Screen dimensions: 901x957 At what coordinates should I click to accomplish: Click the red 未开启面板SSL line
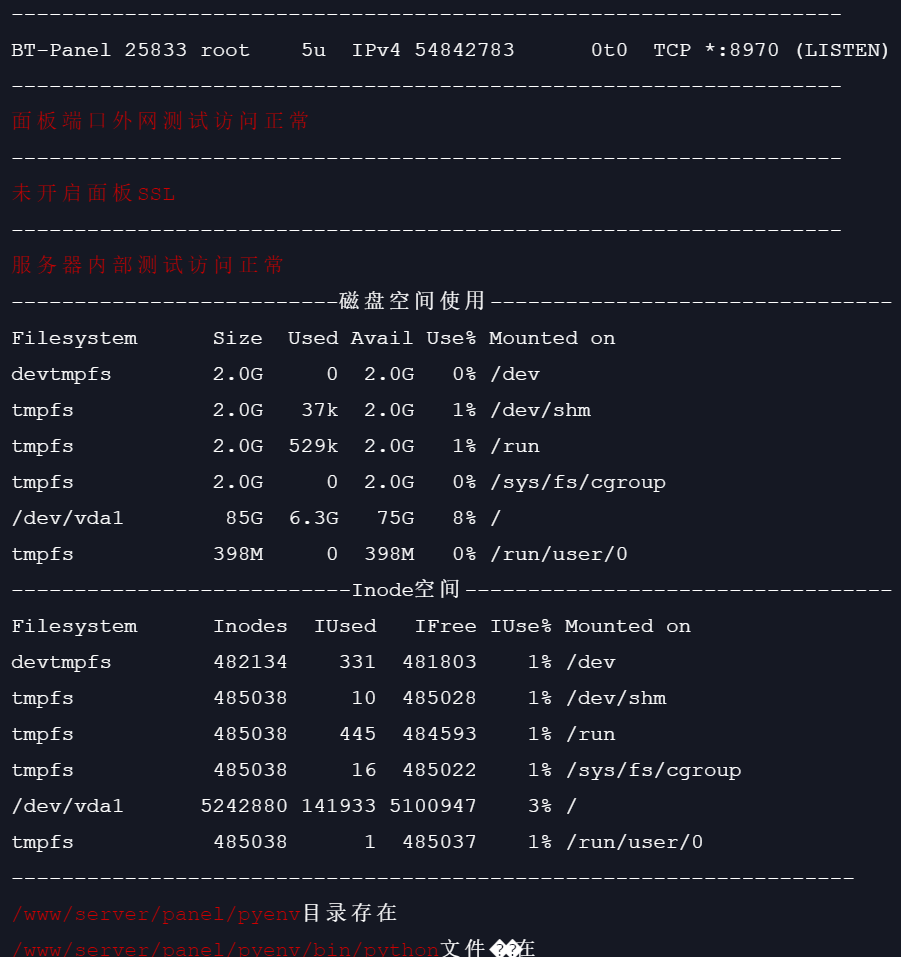point(93,193)
